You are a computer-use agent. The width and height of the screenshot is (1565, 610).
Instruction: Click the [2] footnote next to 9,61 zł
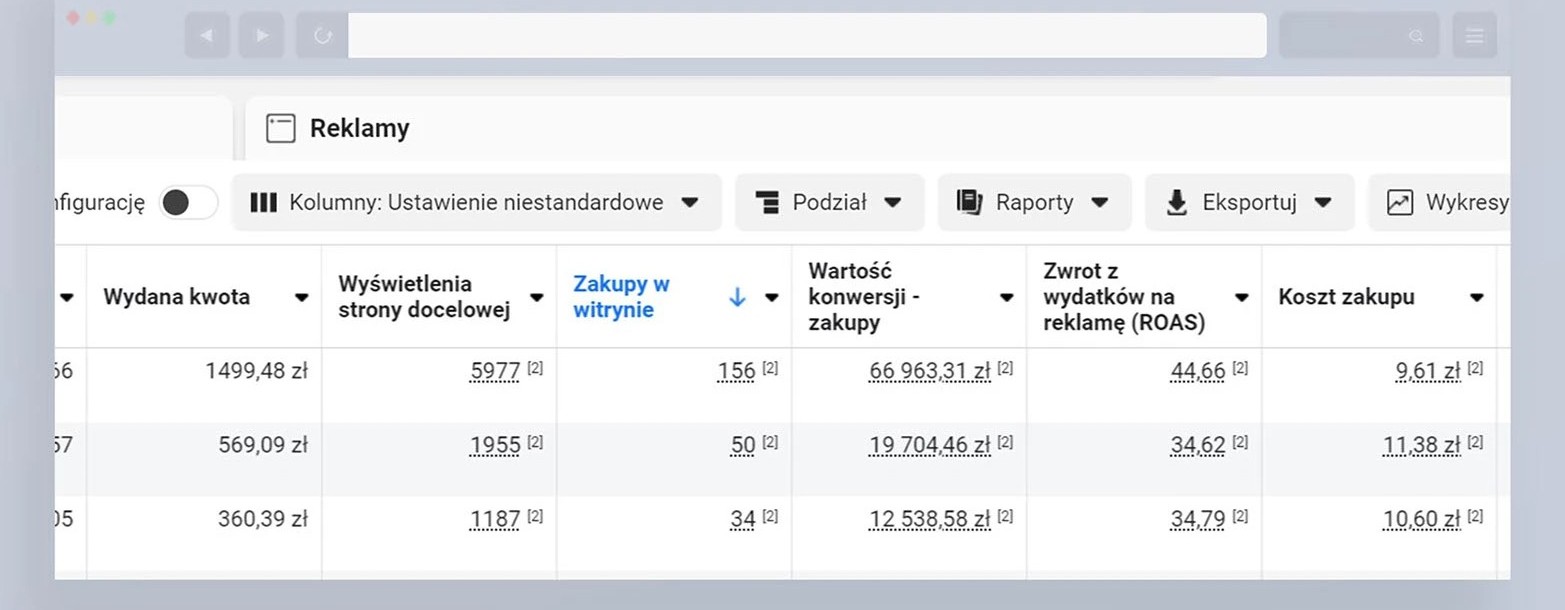tap(1475, 368)
